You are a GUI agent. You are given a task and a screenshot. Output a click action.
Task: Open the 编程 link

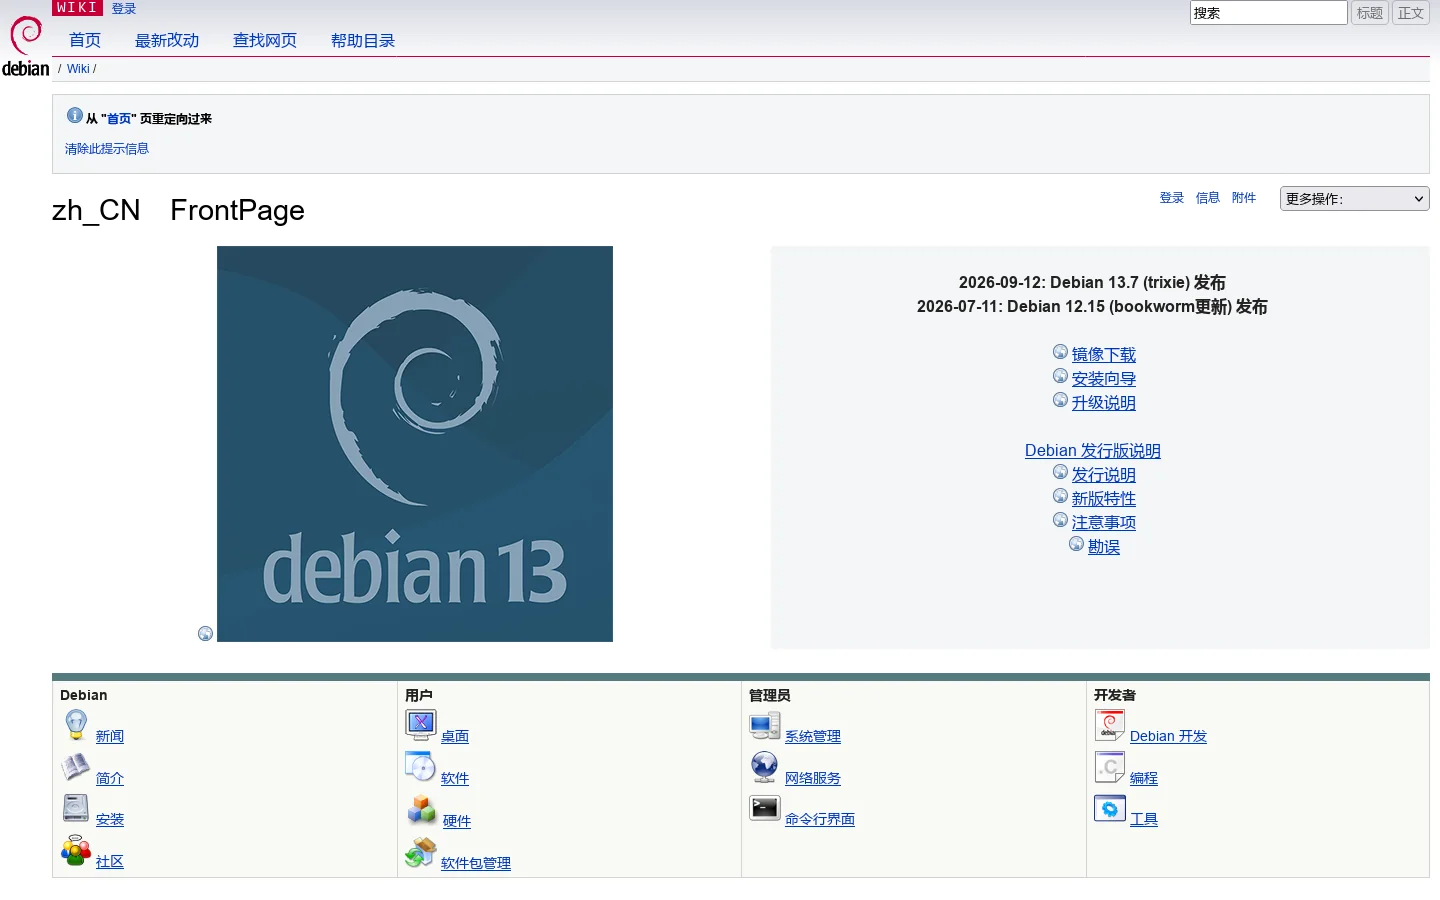(x=1144, y=778)
